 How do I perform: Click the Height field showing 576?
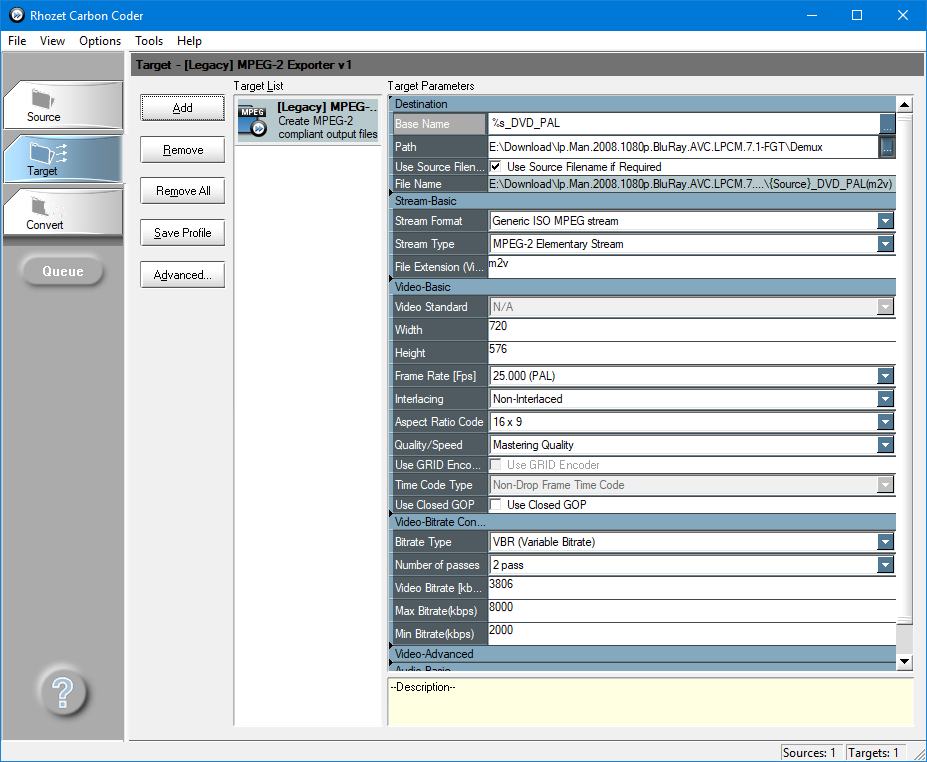[692, 352]
